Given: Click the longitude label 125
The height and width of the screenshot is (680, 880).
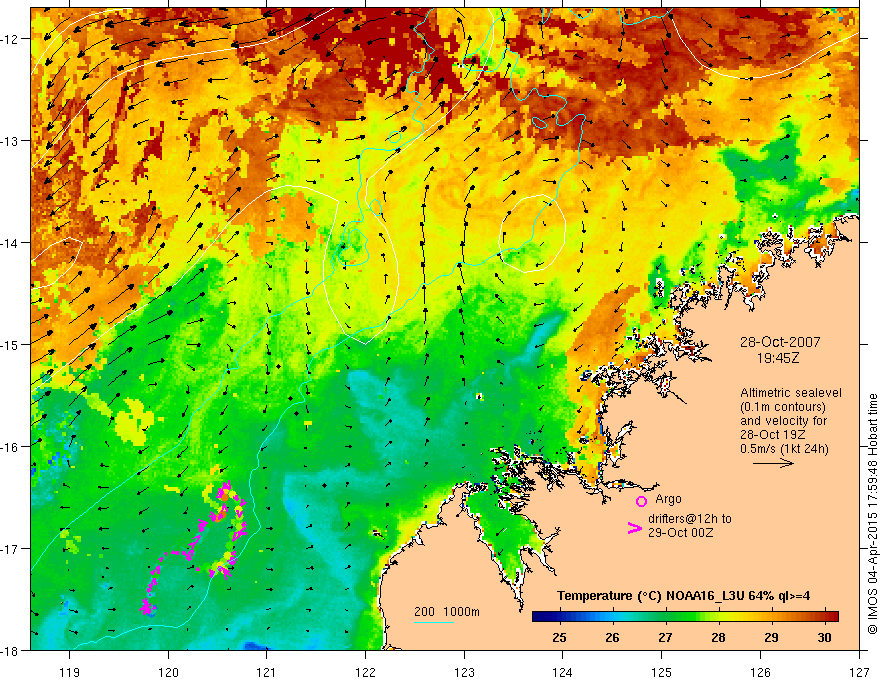Looking at the screenshot, I should pyautogui.click(x=662, y=672).
